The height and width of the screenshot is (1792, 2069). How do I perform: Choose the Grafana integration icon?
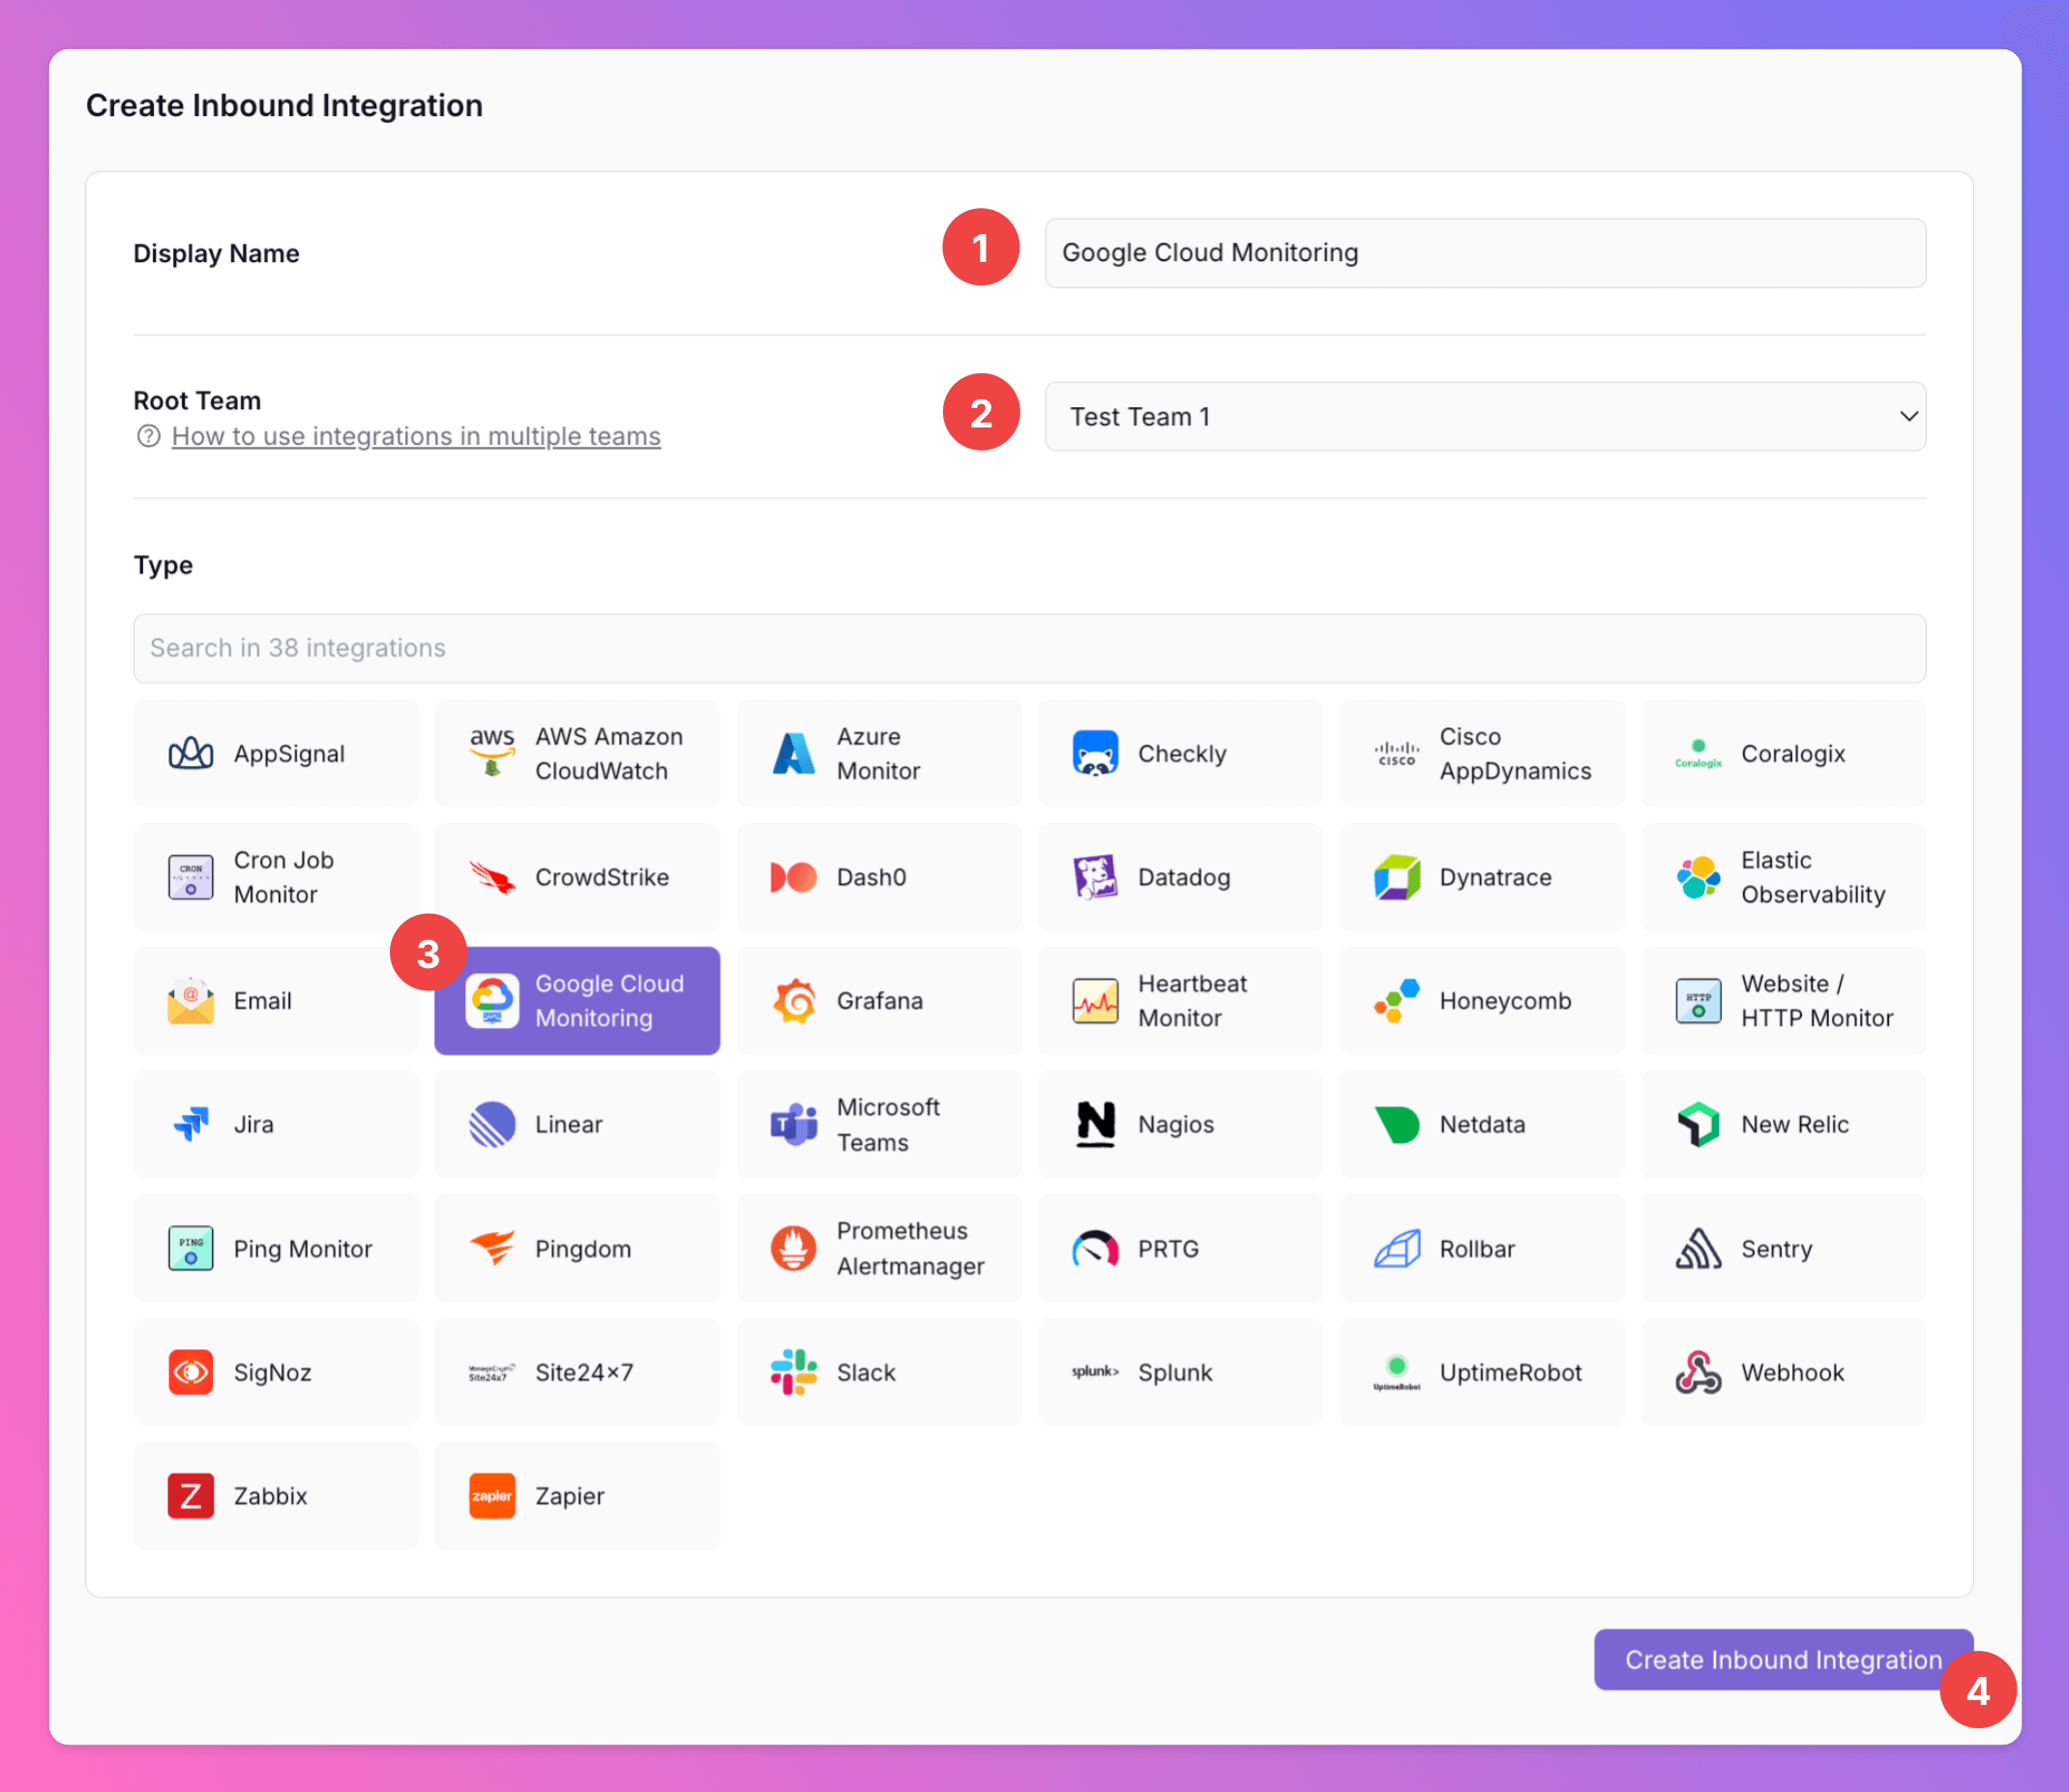click(794, 1001)
